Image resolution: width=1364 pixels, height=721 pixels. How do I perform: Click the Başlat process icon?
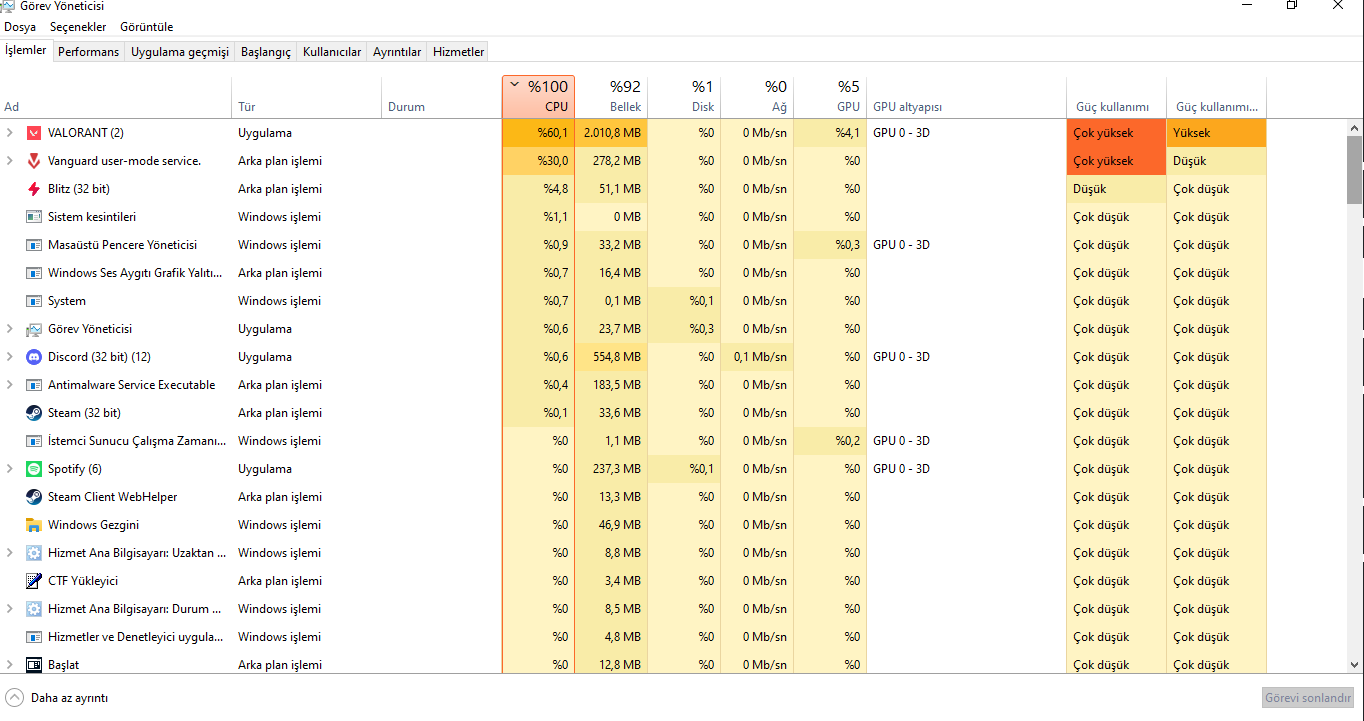pyautogui.click(x=34, y=665)
